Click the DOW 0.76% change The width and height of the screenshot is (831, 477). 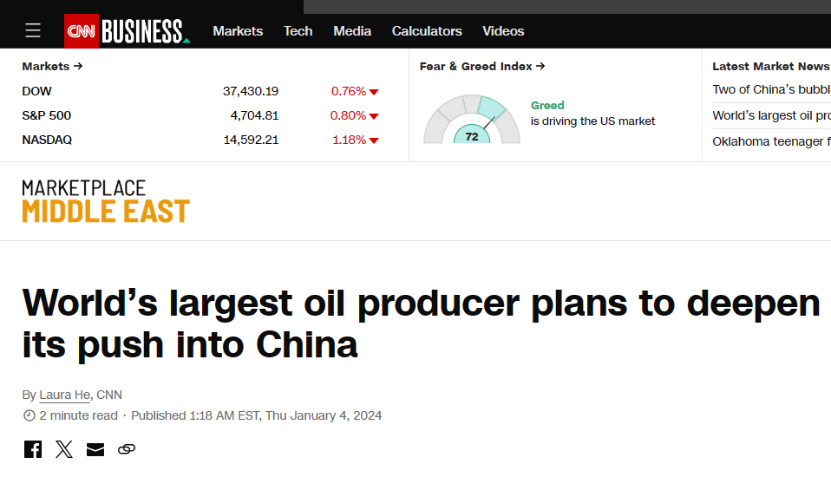(x=355, y=91)
